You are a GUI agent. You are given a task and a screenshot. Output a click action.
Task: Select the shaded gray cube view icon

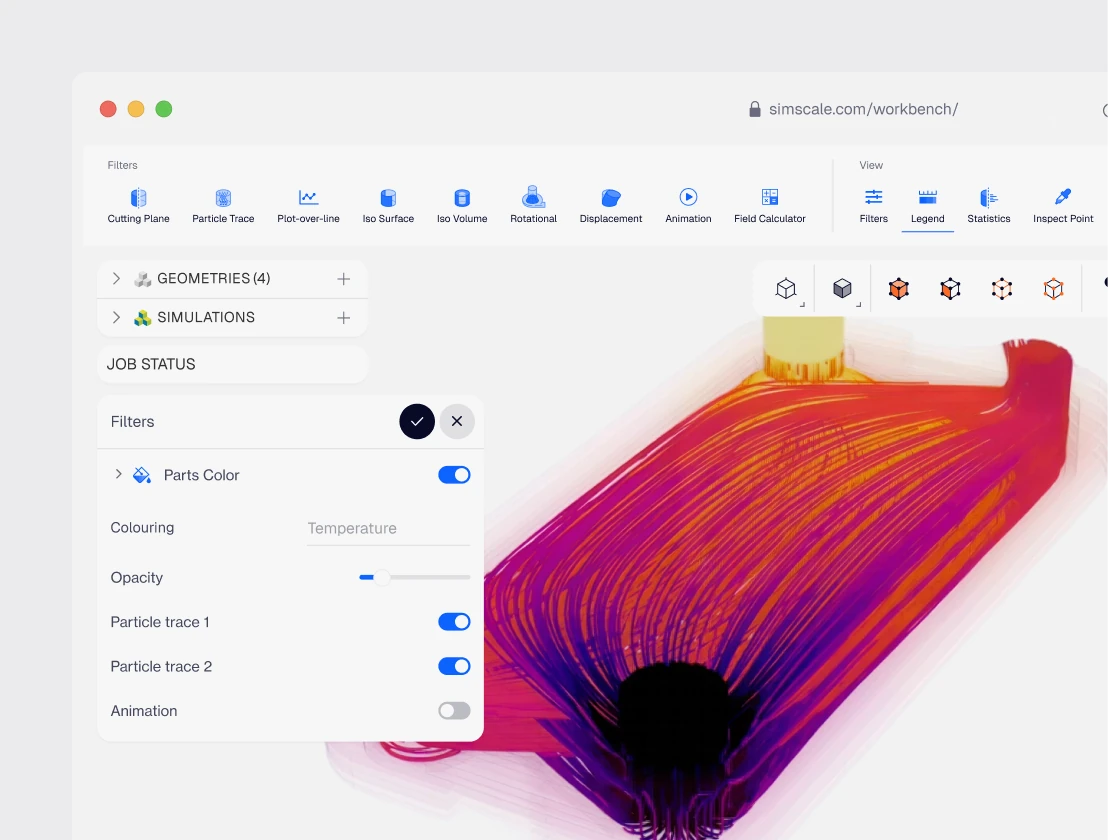[842, 288]
